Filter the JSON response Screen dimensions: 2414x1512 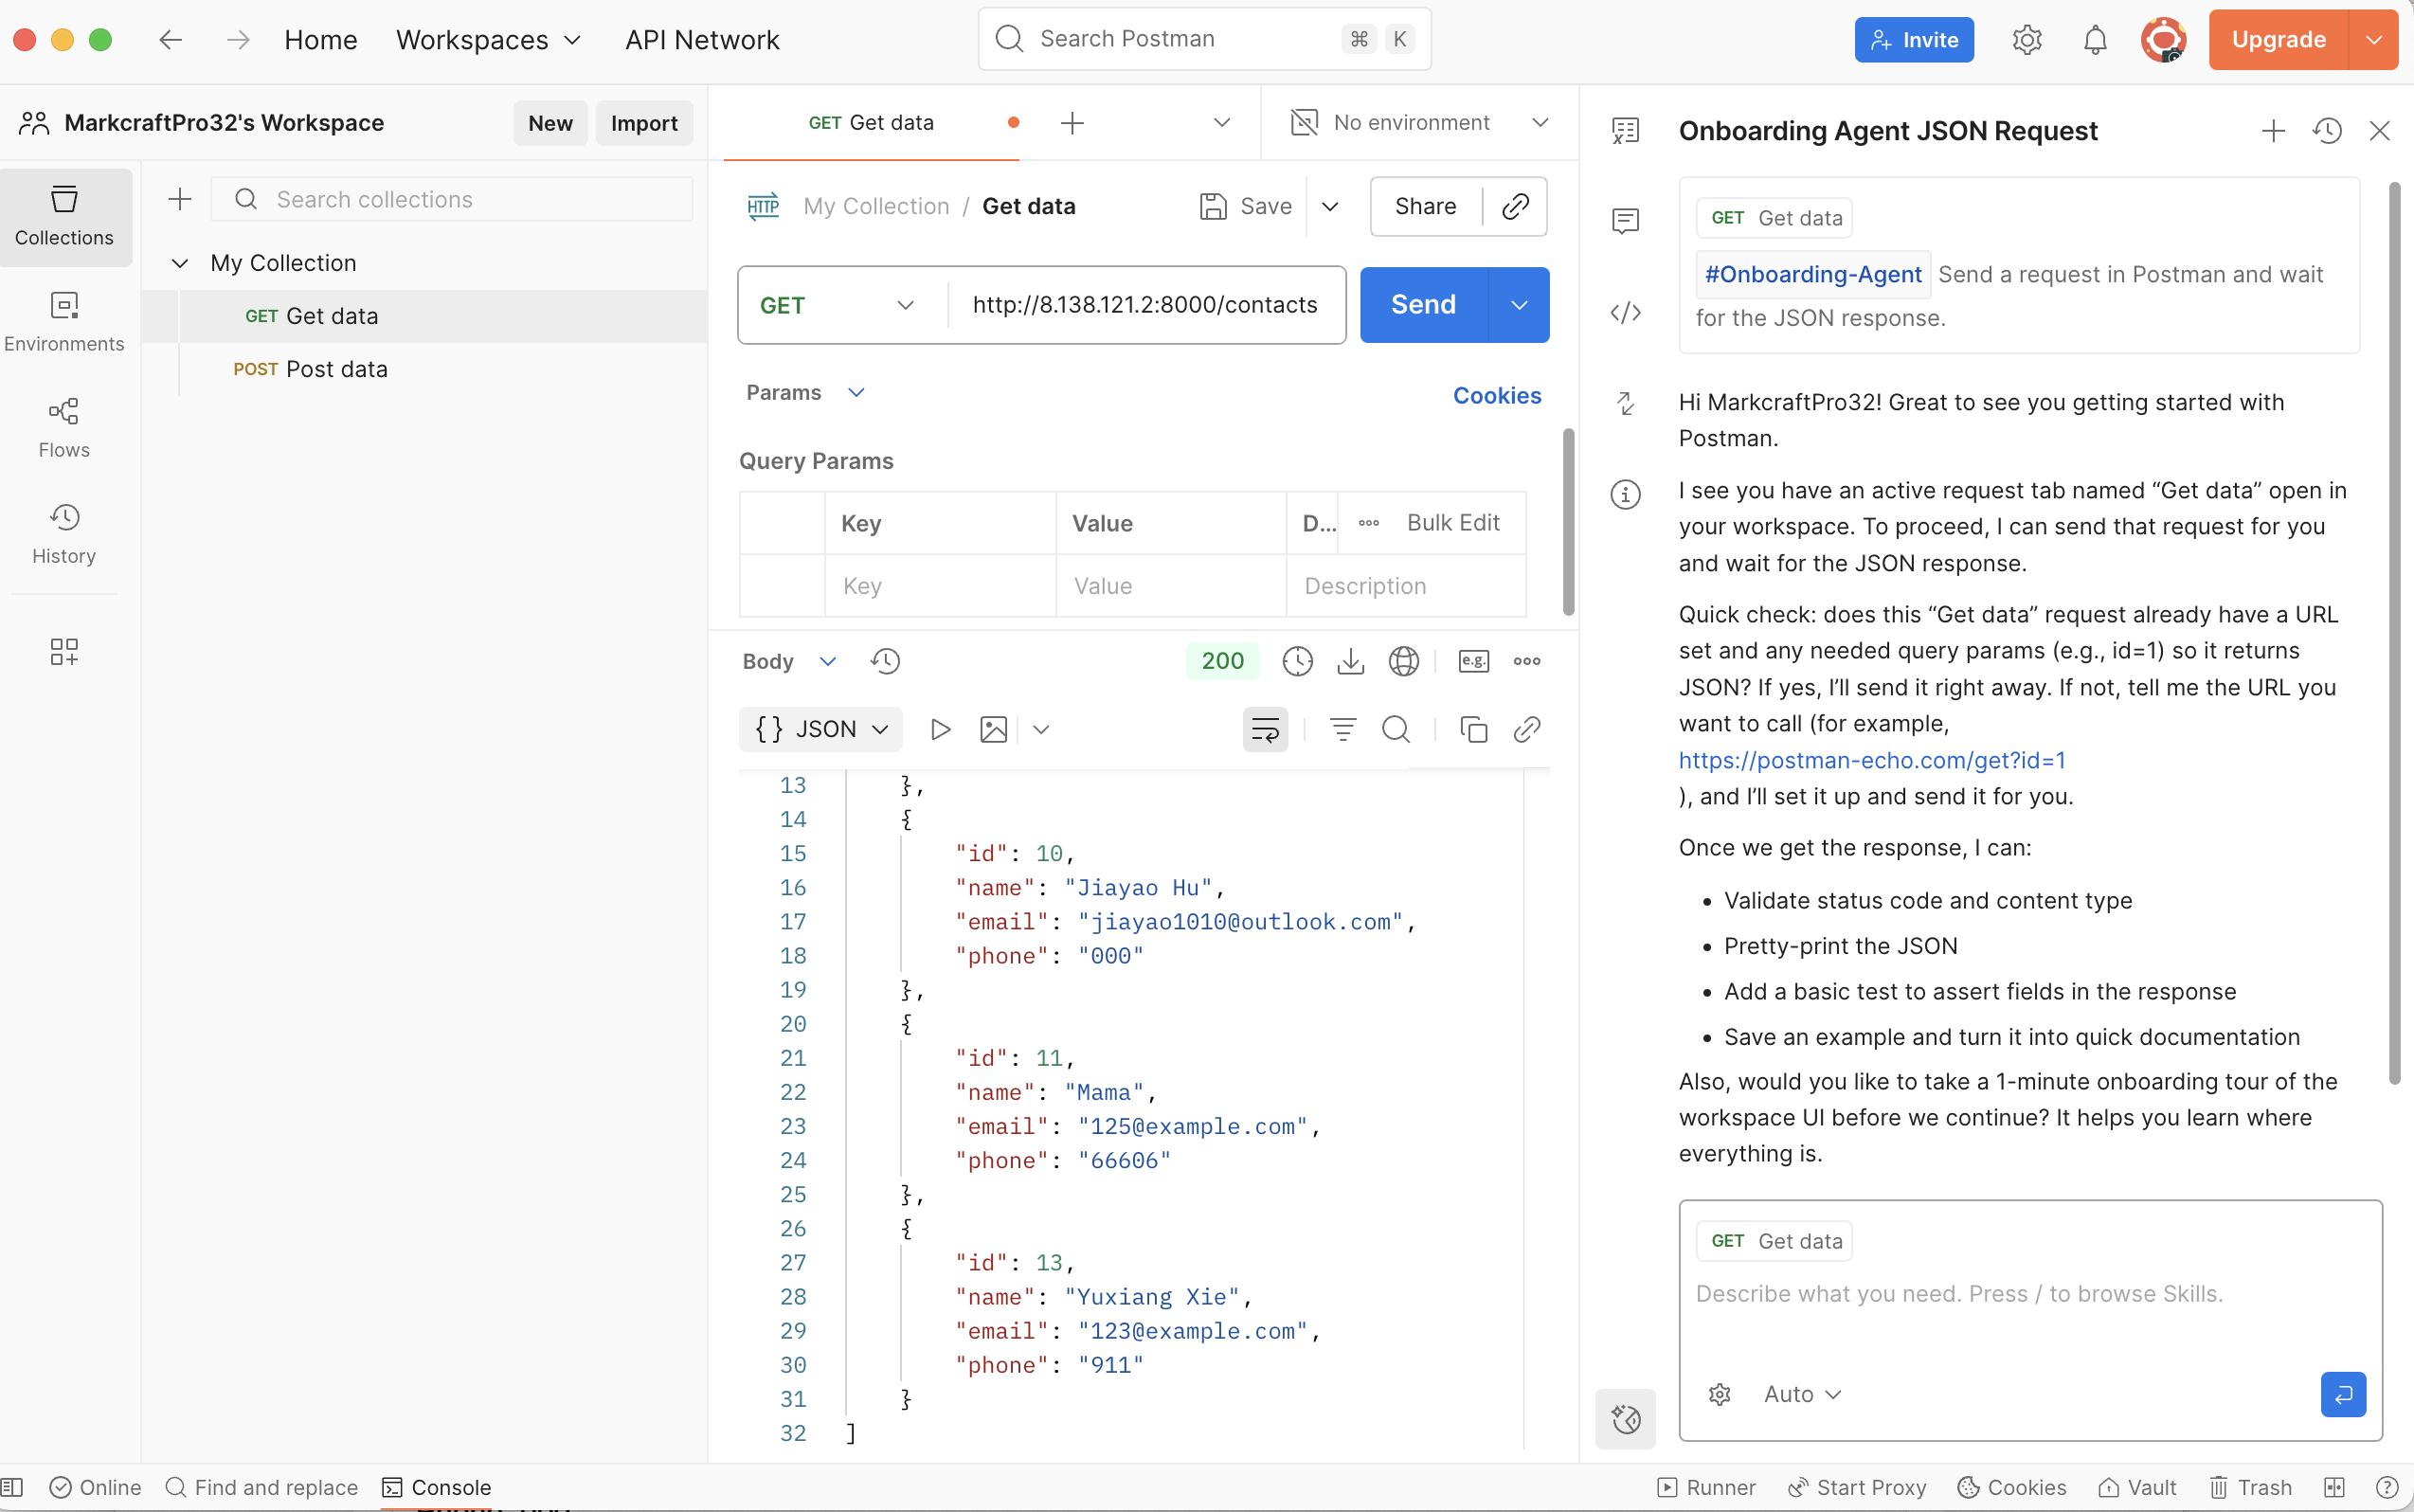[1343, 729]
